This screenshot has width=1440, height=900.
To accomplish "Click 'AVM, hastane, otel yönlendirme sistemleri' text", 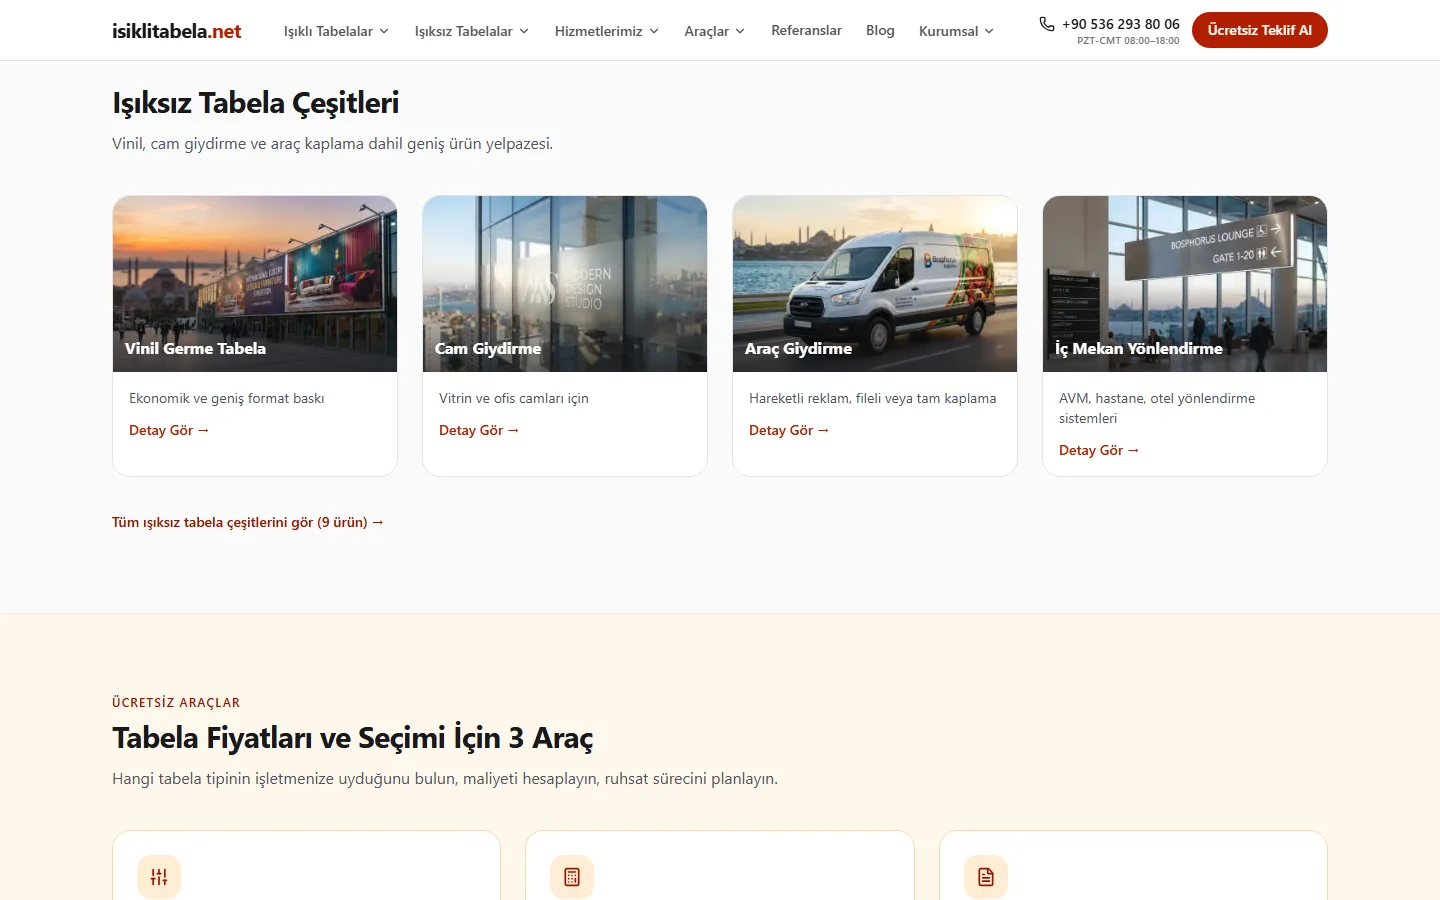I will [1157, 408].
